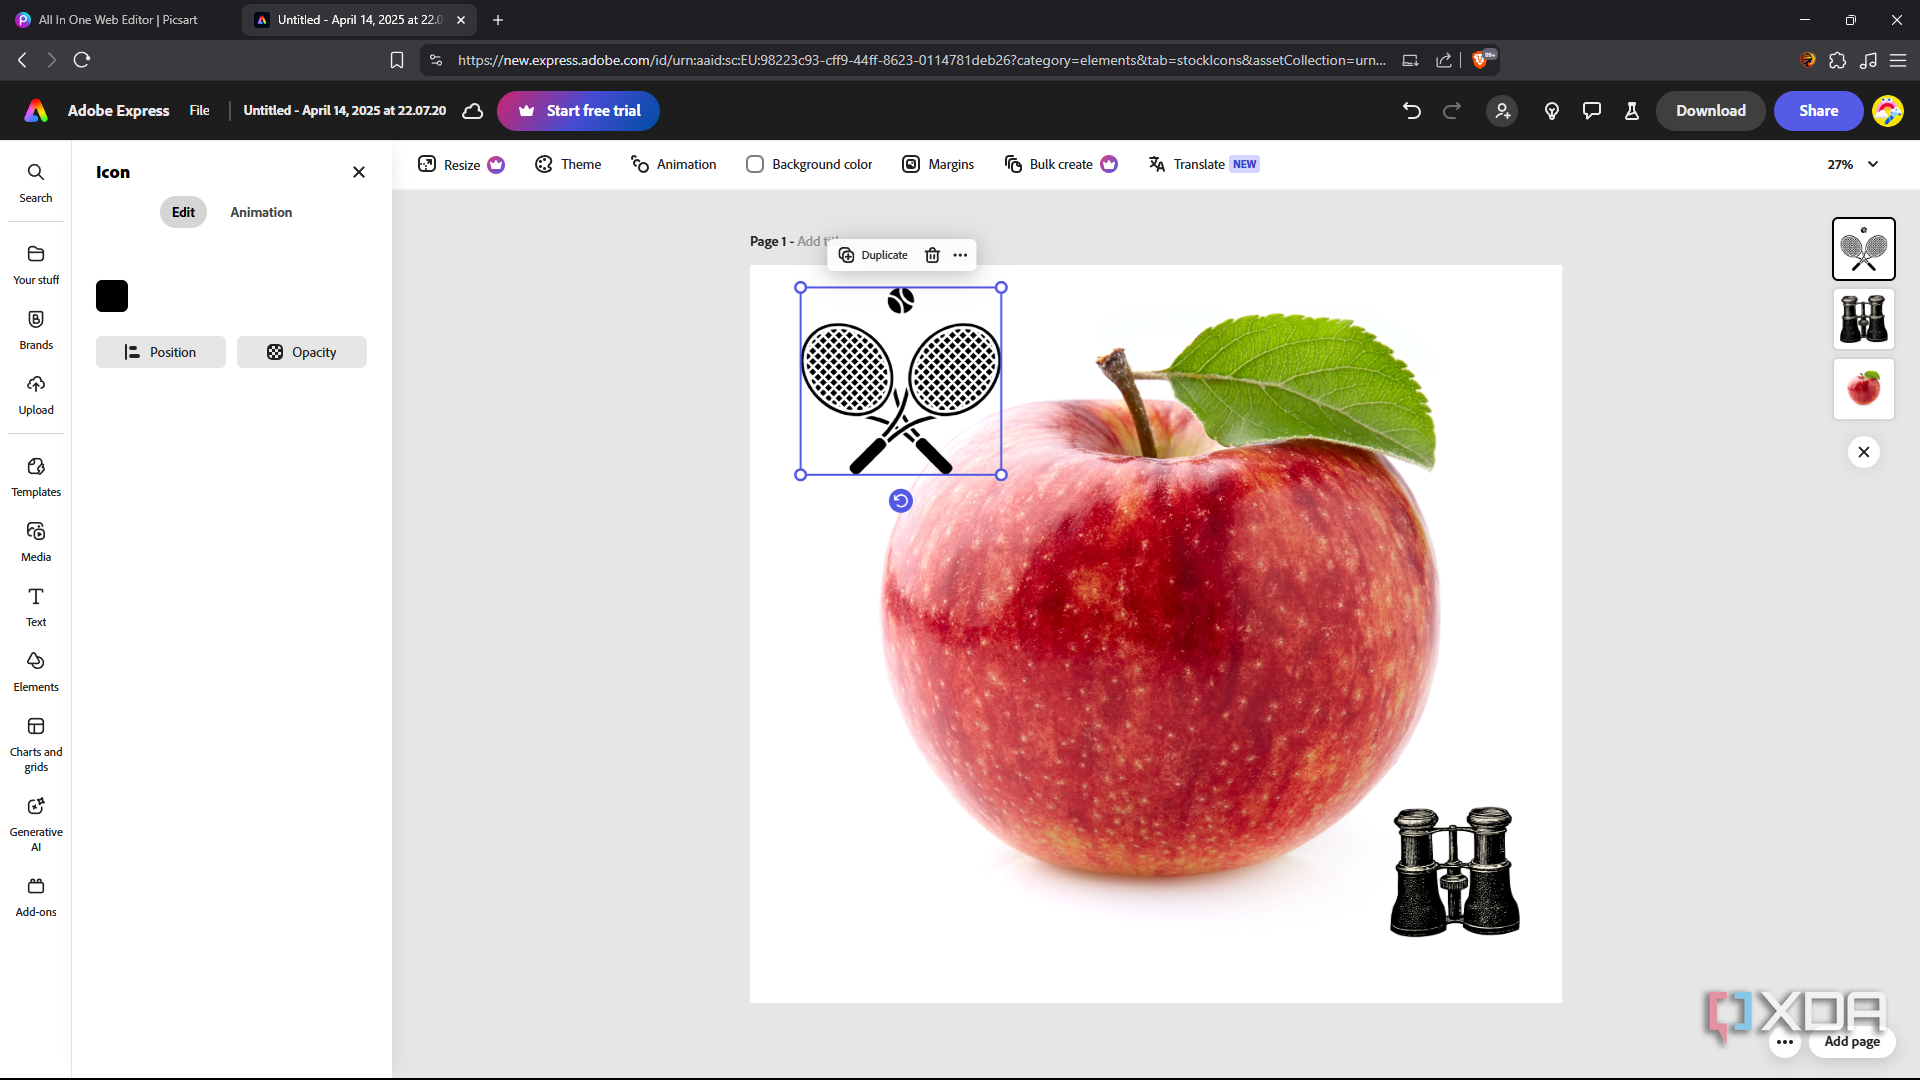This screenshot has height=1080, width=1920.
Task: Open the File menu
Action: tap(199, 111)
